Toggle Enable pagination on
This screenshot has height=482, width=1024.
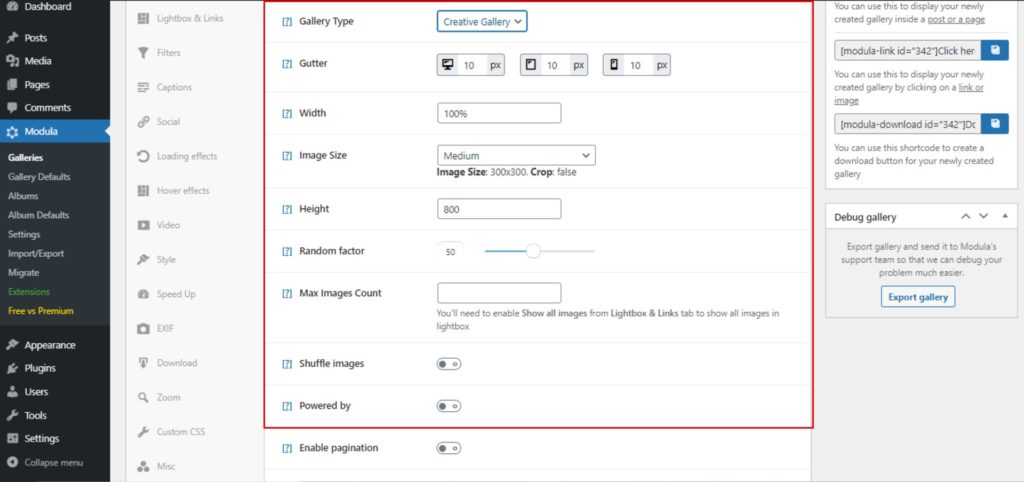tap(449, 448)
